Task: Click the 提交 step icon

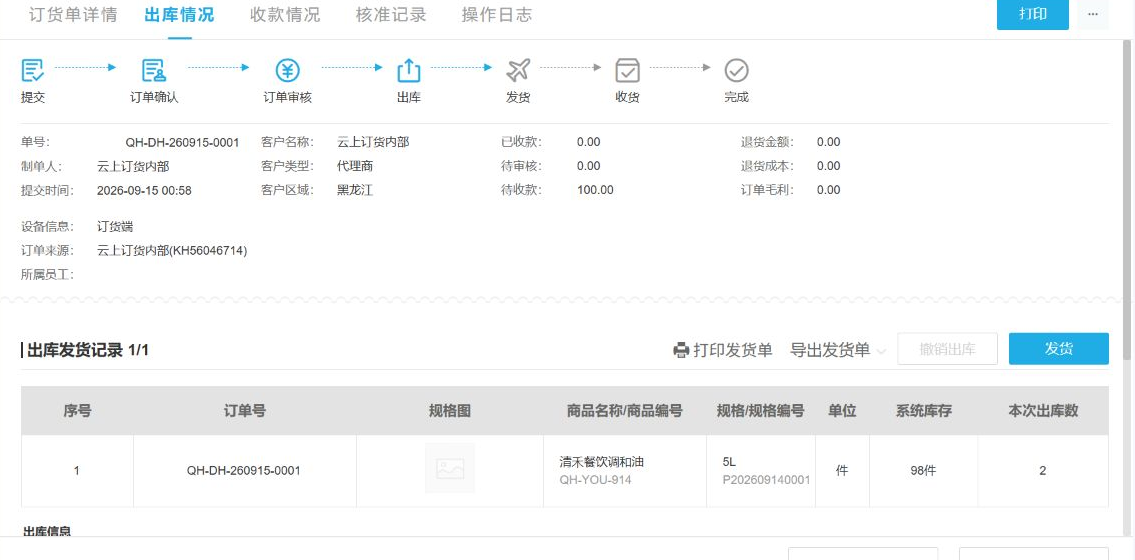Action: [33, 70]
